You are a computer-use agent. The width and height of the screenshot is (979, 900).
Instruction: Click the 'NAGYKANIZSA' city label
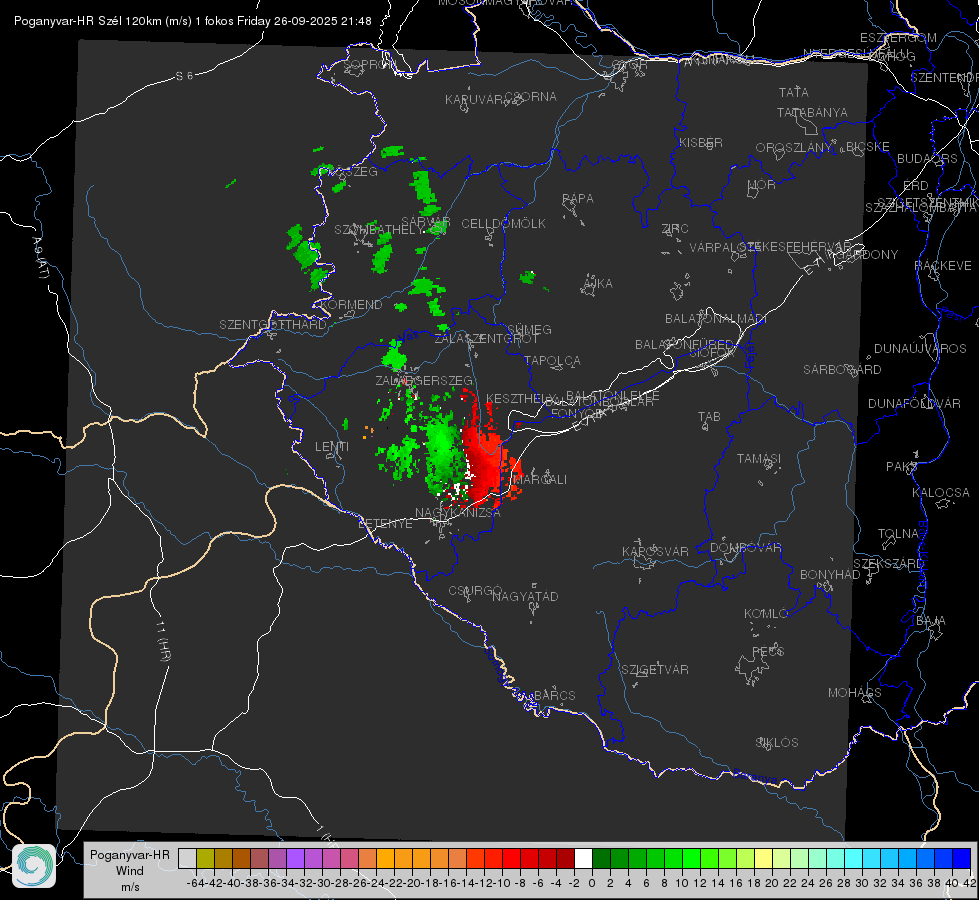[x=458, y=513]
